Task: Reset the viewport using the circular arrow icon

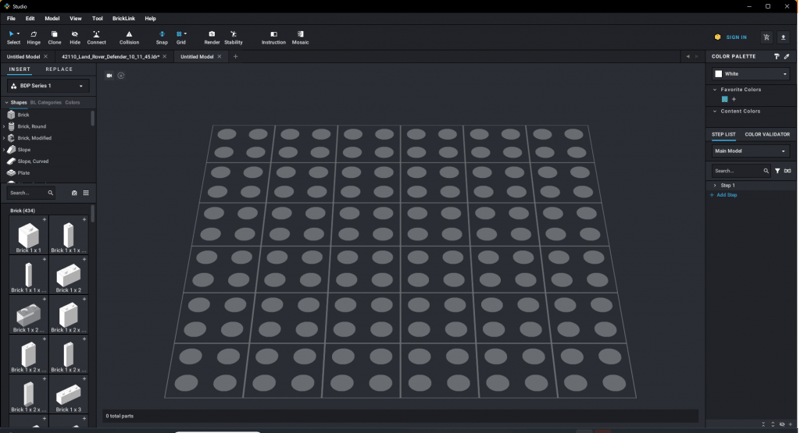Action: 121,75
